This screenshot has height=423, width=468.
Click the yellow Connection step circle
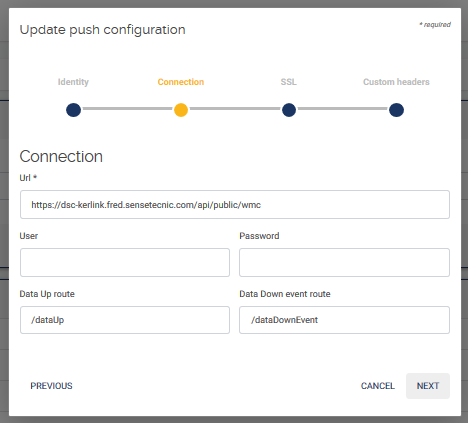point(181,110)
